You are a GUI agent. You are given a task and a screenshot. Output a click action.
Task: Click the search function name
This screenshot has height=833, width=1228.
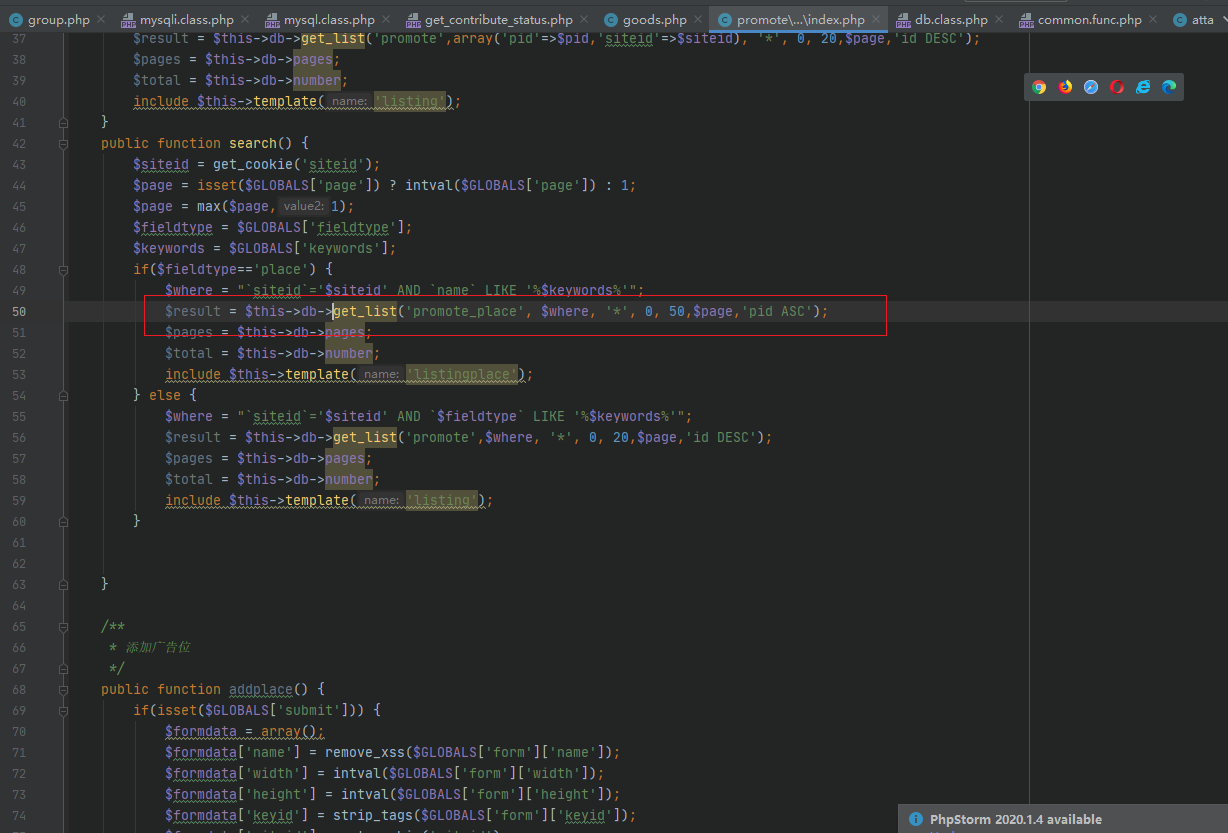253,143
